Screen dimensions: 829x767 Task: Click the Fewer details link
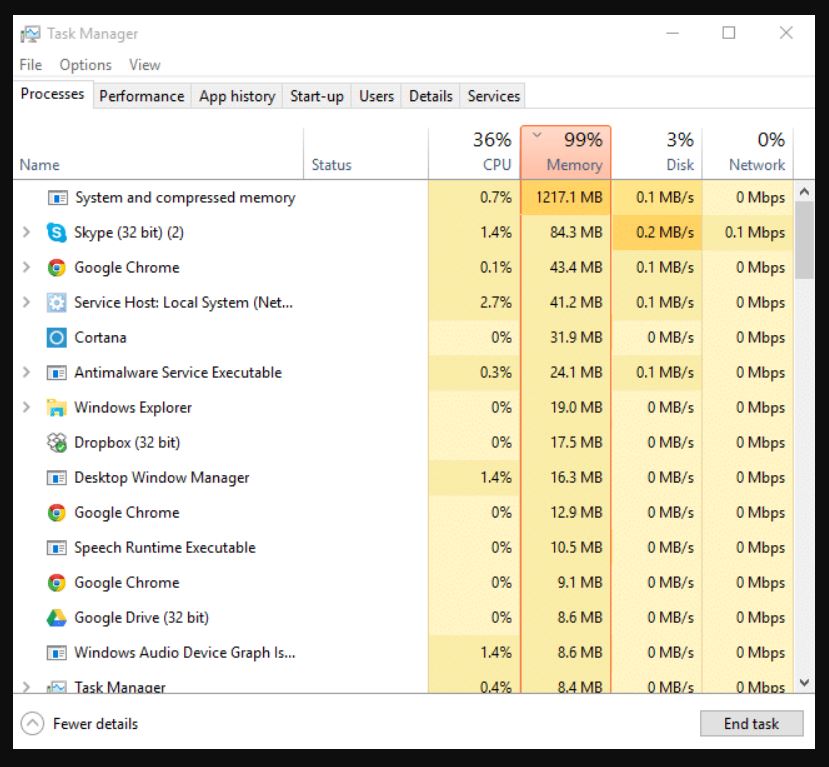[95, 724]
